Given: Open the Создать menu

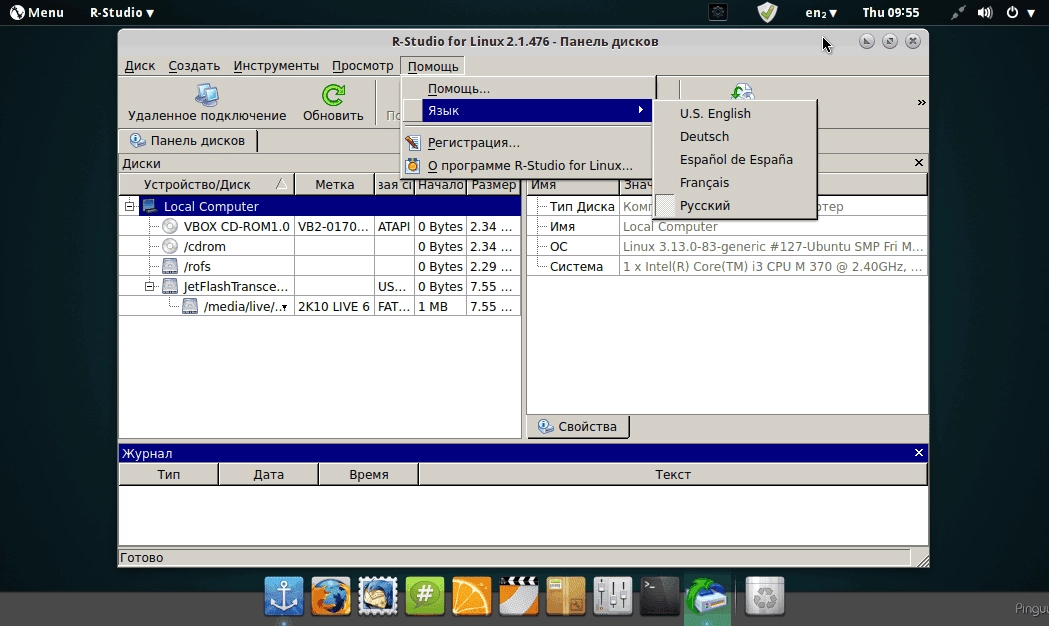Looking at the screenshot, I should 194,66.
